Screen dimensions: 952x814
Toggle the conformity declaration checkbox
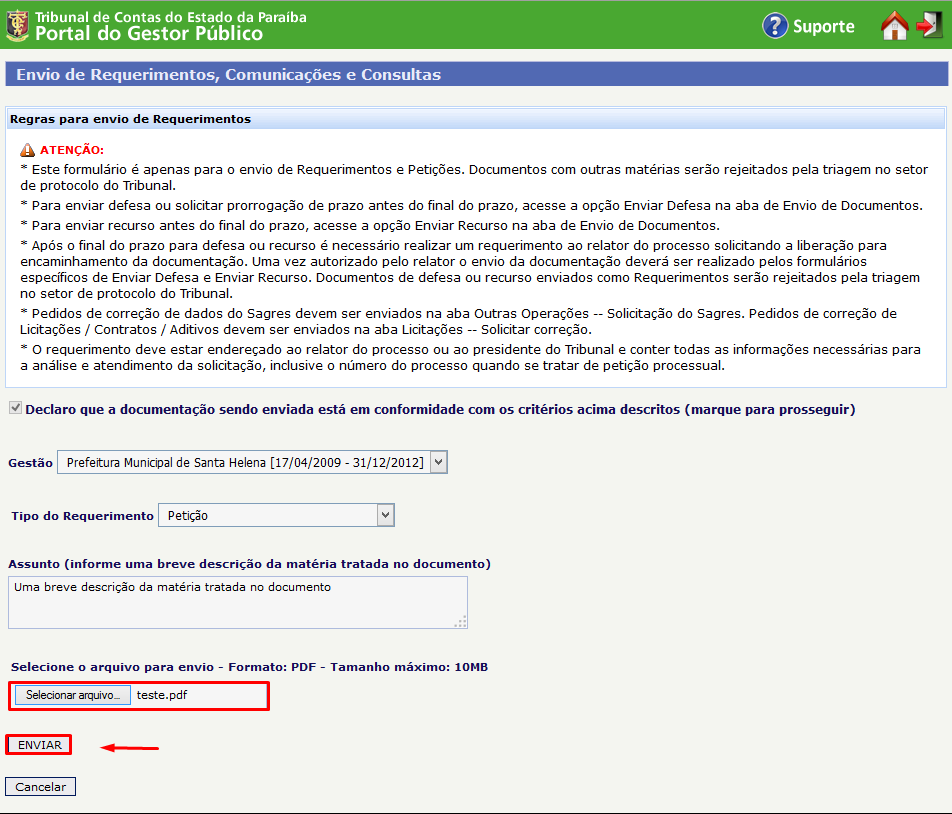pyautogui.click(x=15, y=409)
